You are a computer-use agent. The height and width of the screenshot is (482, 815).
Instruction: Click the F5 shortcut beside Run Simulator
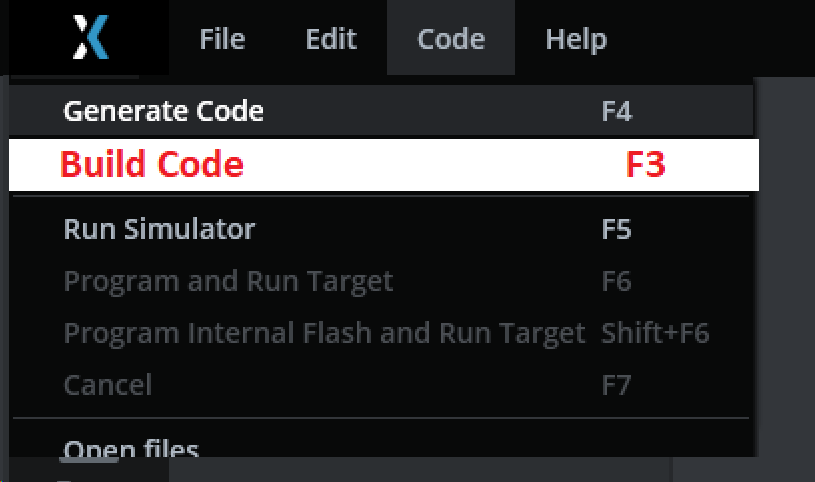(617, 229)
